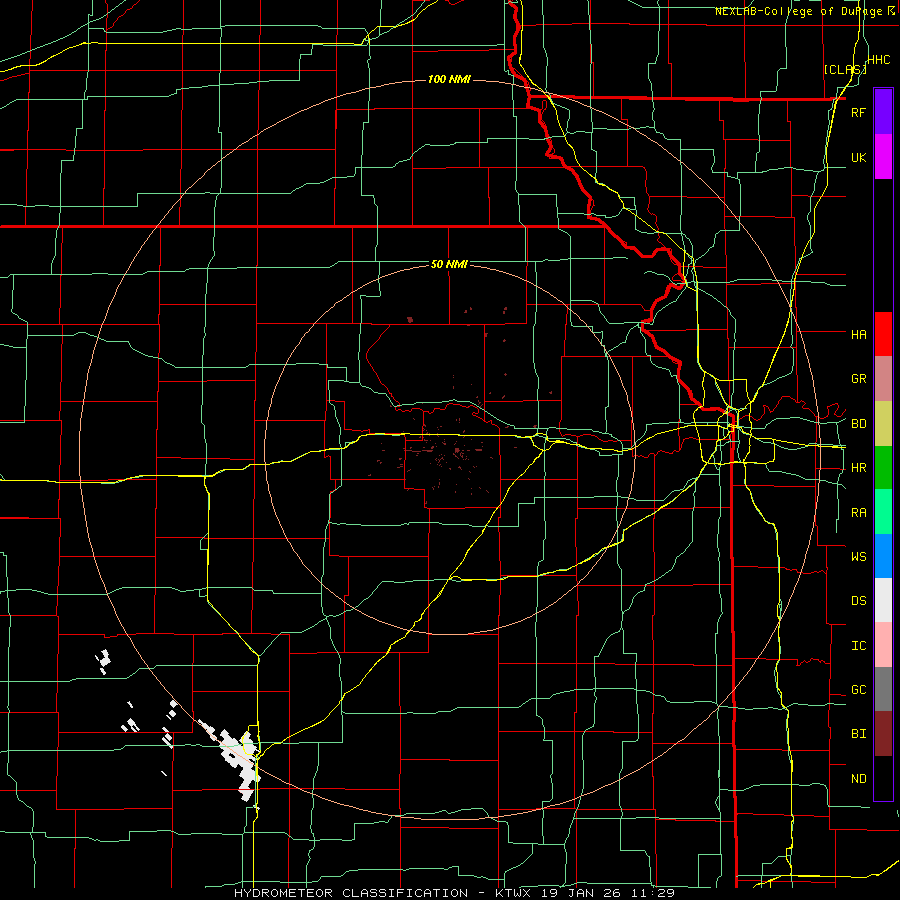Click the BD legend label
Image resolution: width=900 pixels, height=900 pixels.
tap(858, 424)
